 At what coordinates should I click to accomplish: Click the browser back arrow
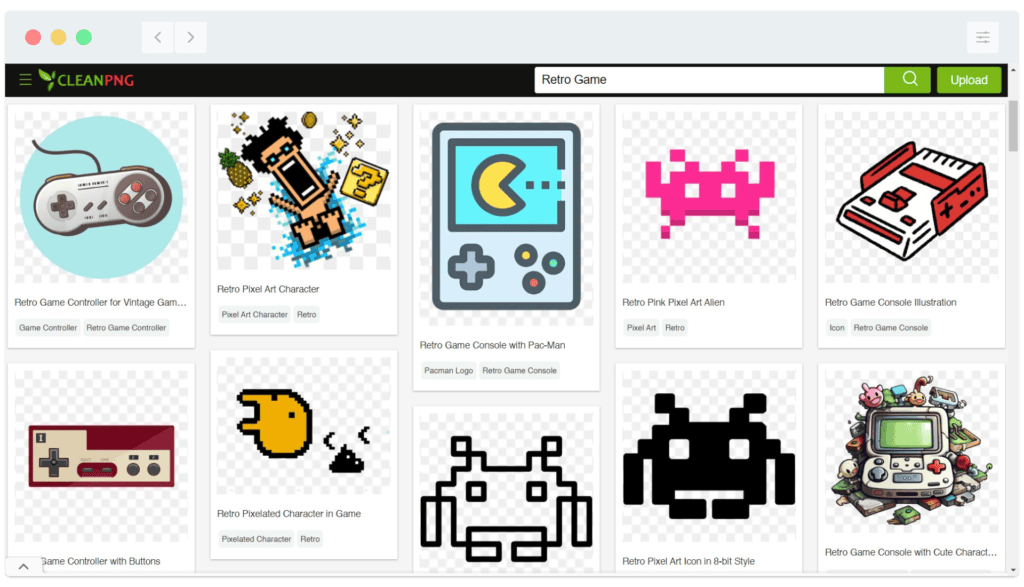pyautogui.click(x=158, y=38)
